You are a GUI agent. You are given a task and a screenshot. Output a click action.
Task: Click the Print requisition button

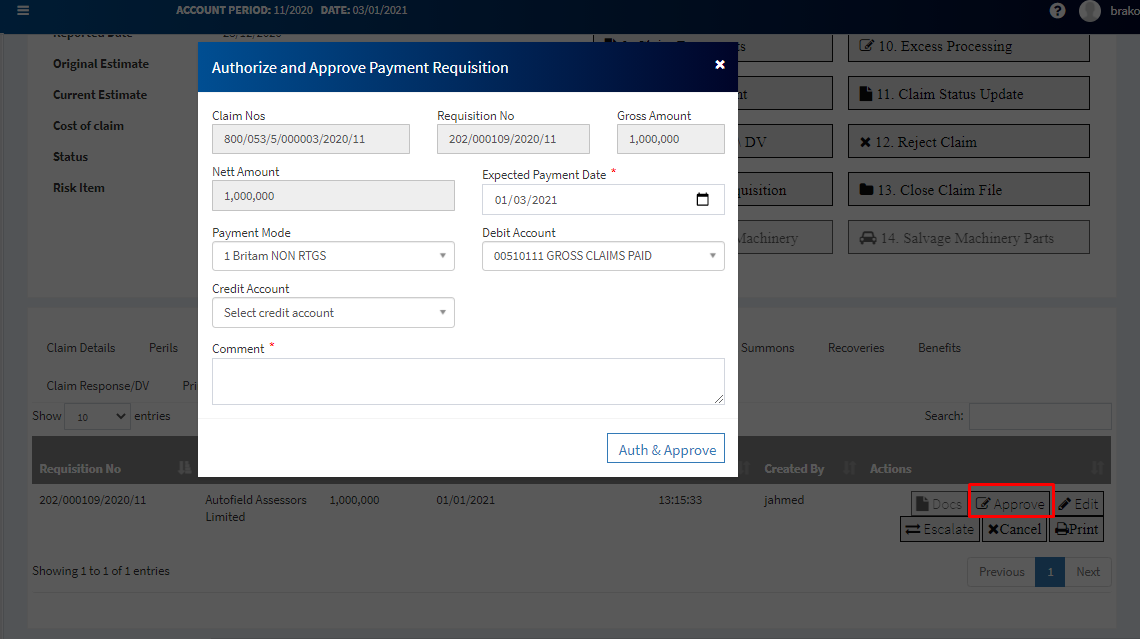coord(1076,530)
